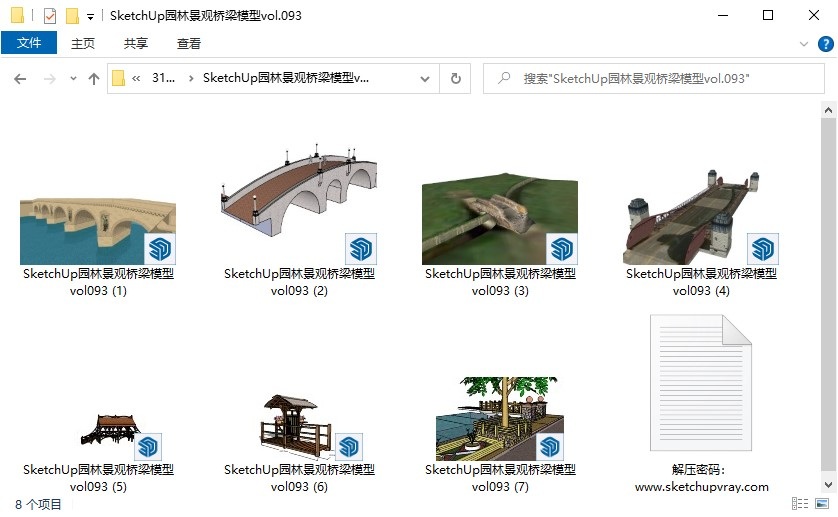The height and width of the screenshot is (517, 838).
Task: Go forward with the forward arrow
Action: (x=50, y=79)
